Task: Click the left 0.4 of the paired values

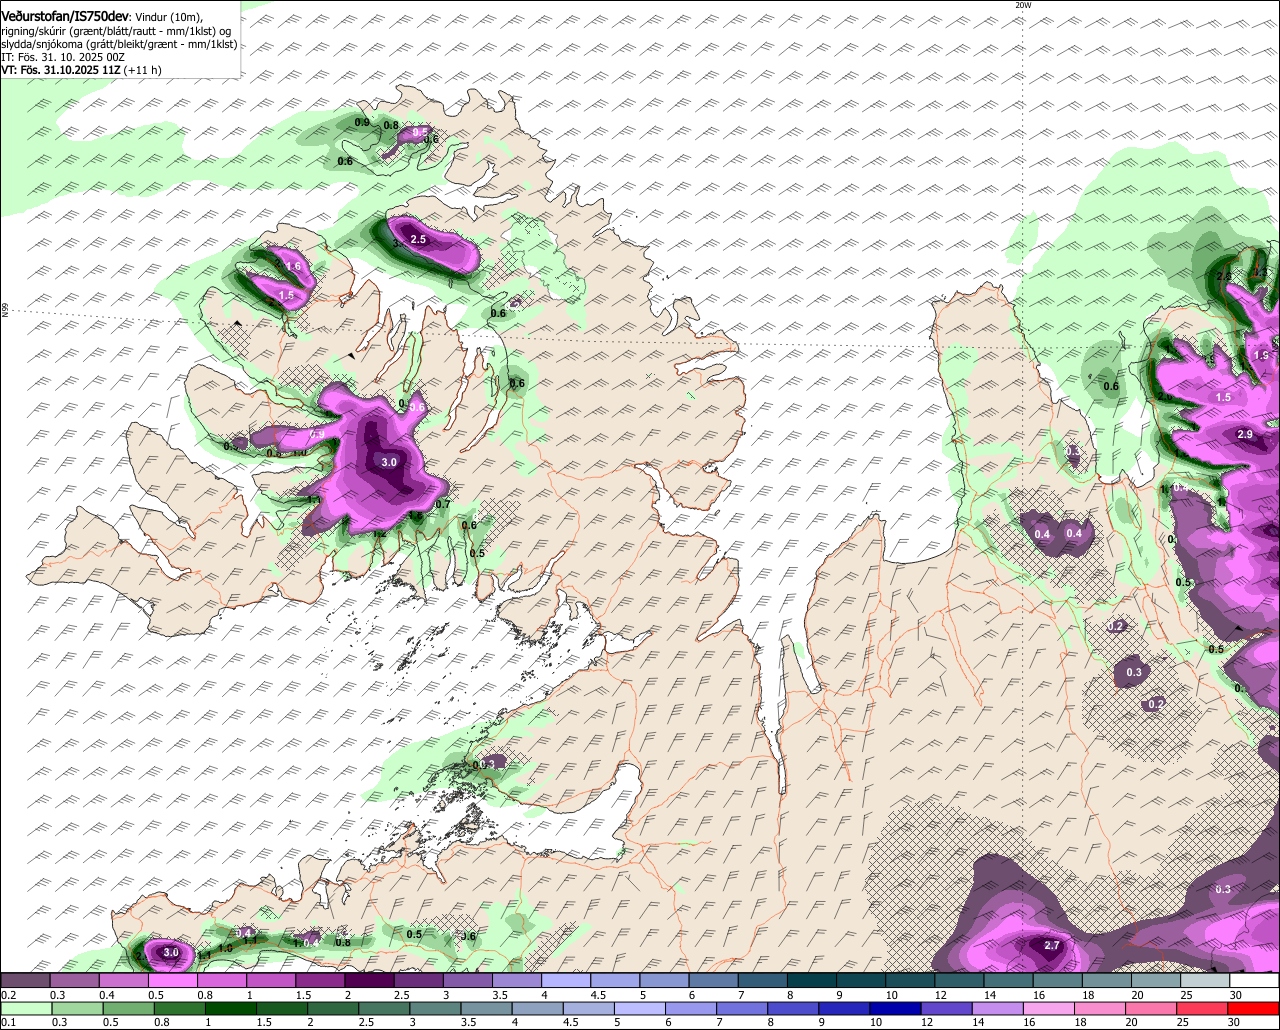Action: [x=1043, y=534]
